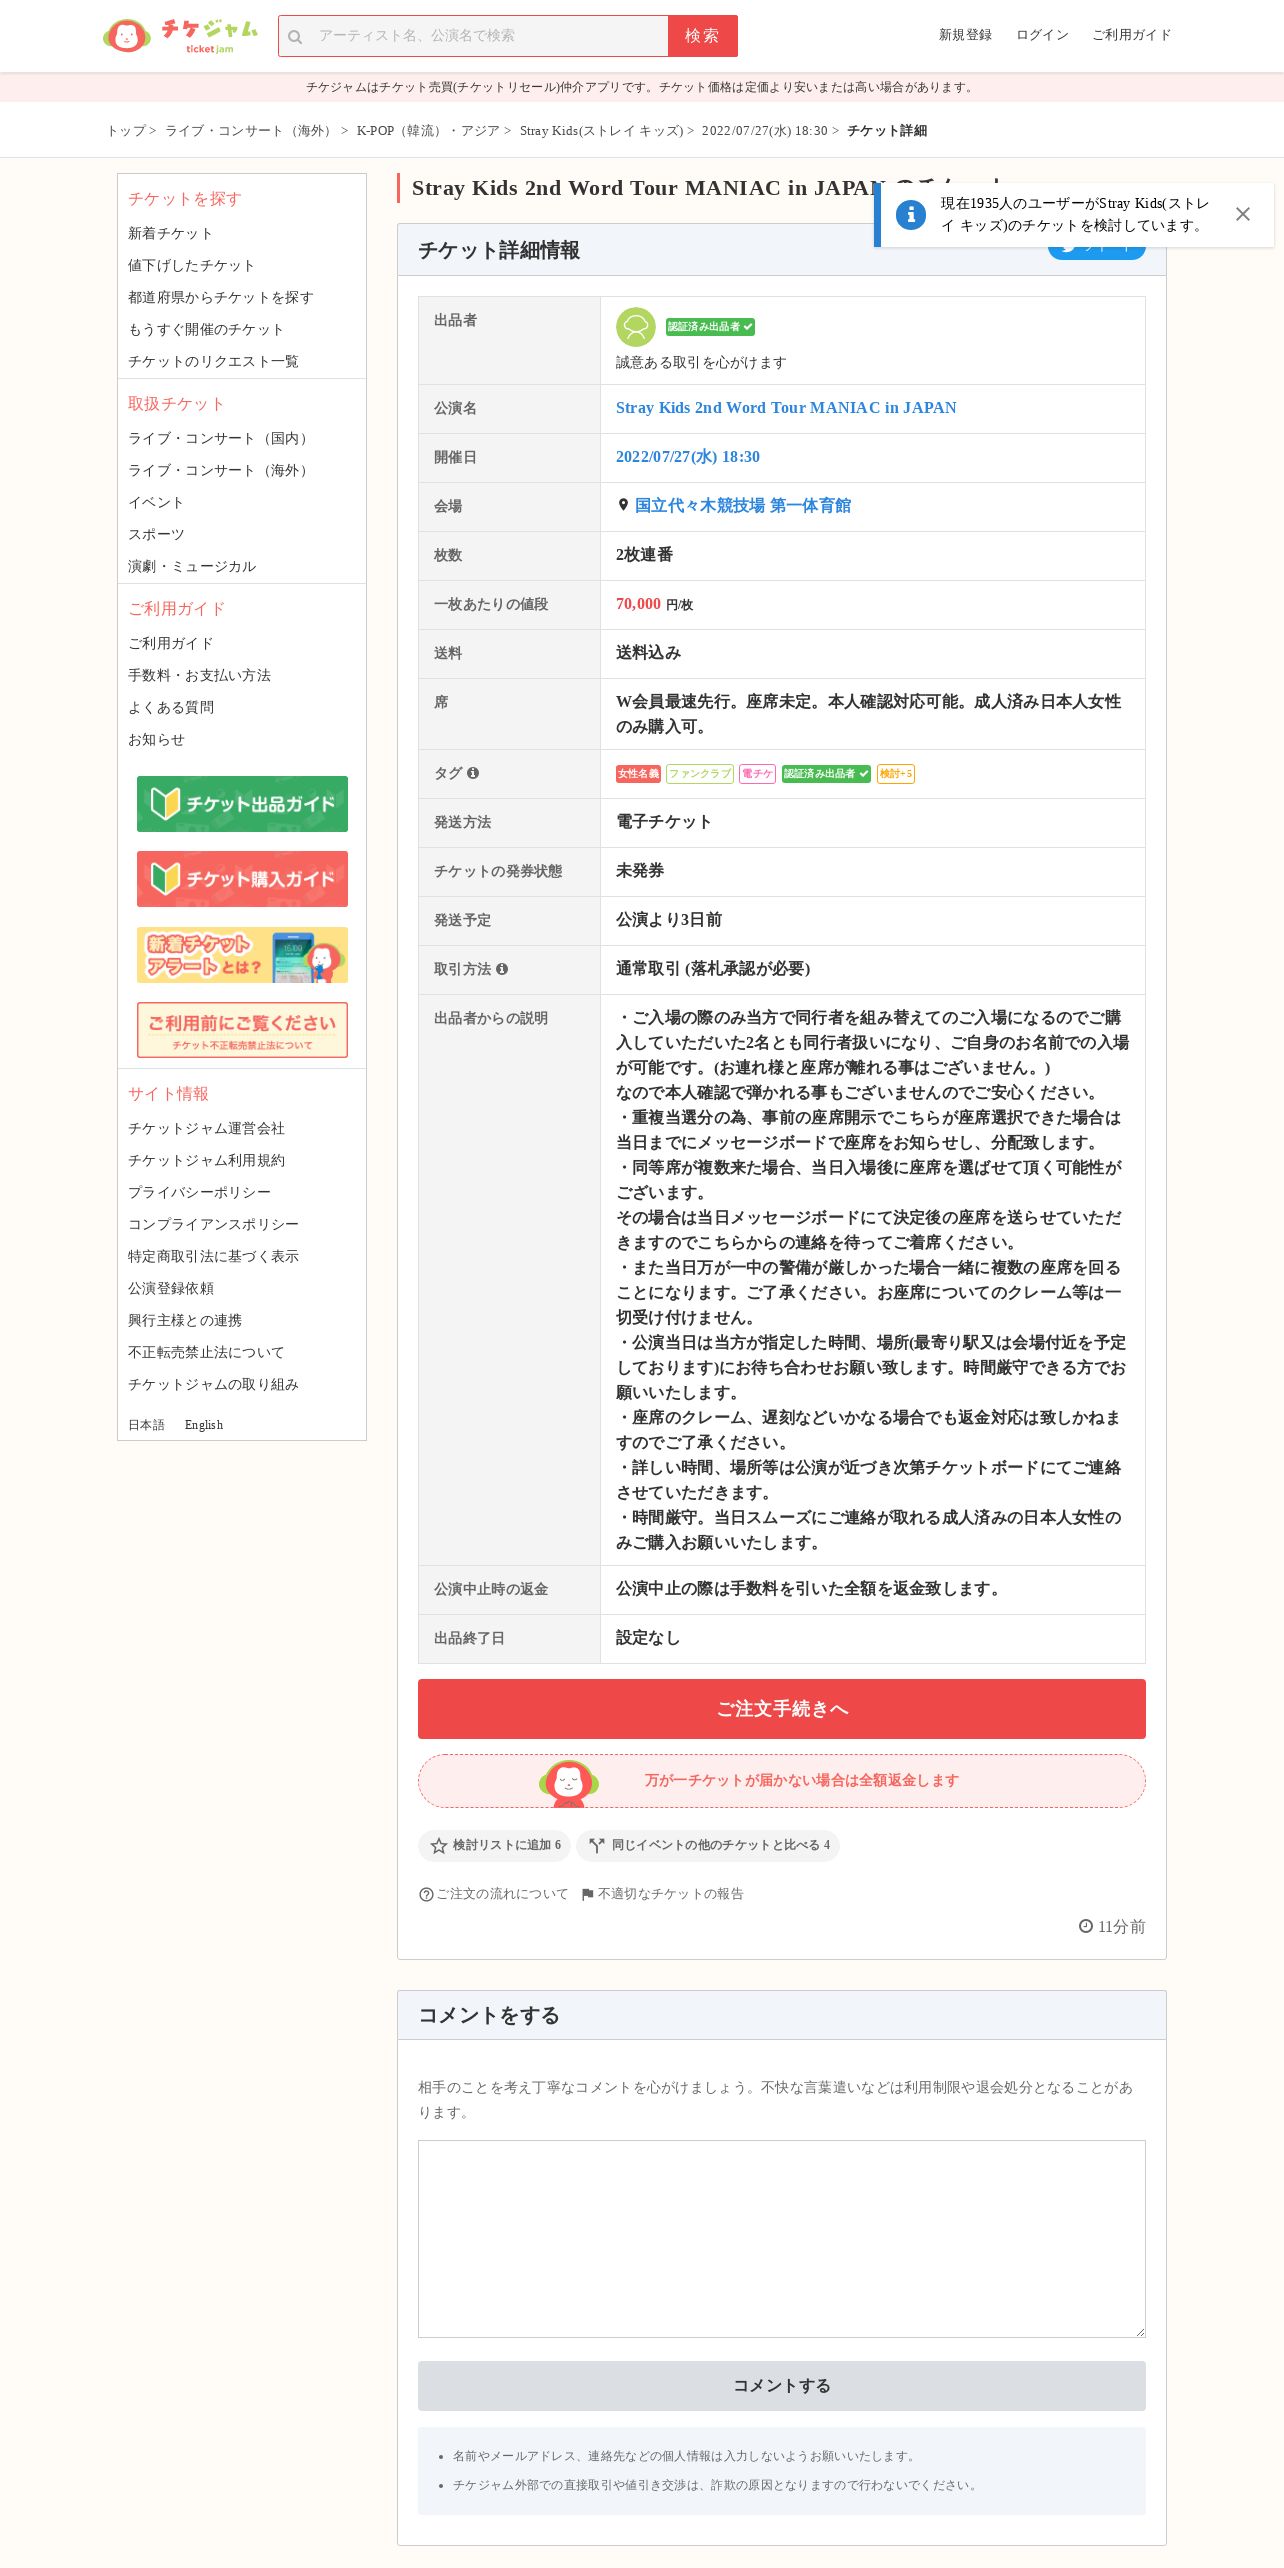Viewport: 1284px width, 2568px height.
Task: Open the ご利用前にご覧ください banner
Action: coord(242,1030)
